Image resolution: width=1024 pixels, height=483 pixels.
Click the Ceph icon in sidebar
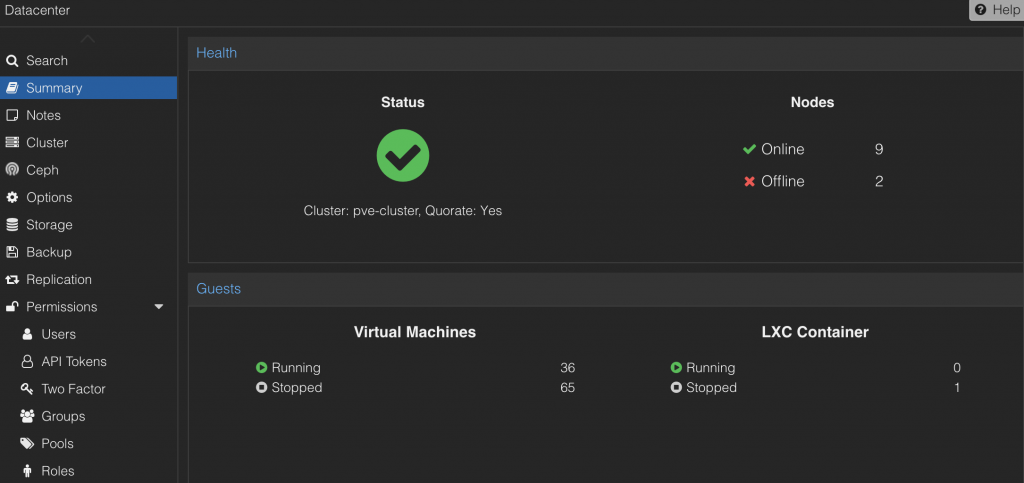pos(12,170)
